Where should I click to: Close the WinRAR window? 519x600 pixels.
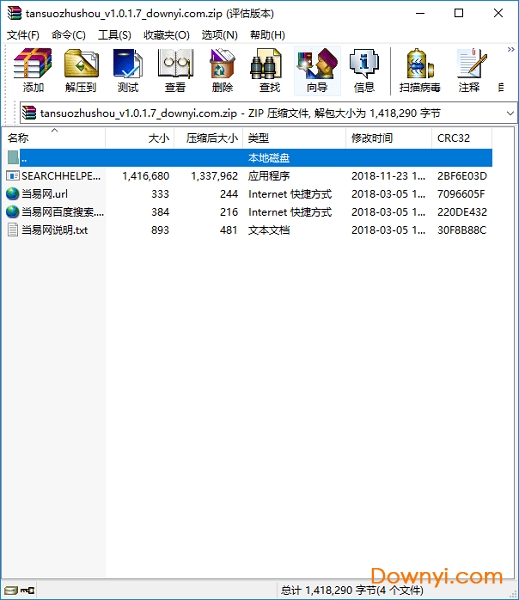tap(498, 13)
